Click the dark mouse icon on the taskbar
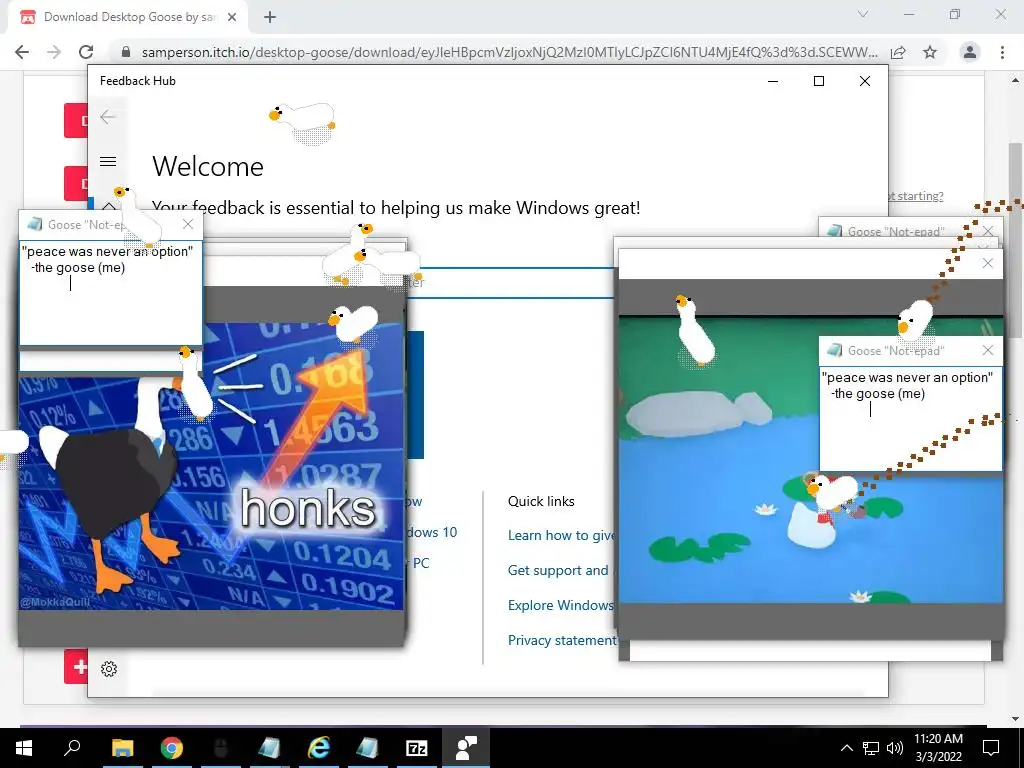The width and height of the screenshot is (1024, 768). click(x=221, y=748)
